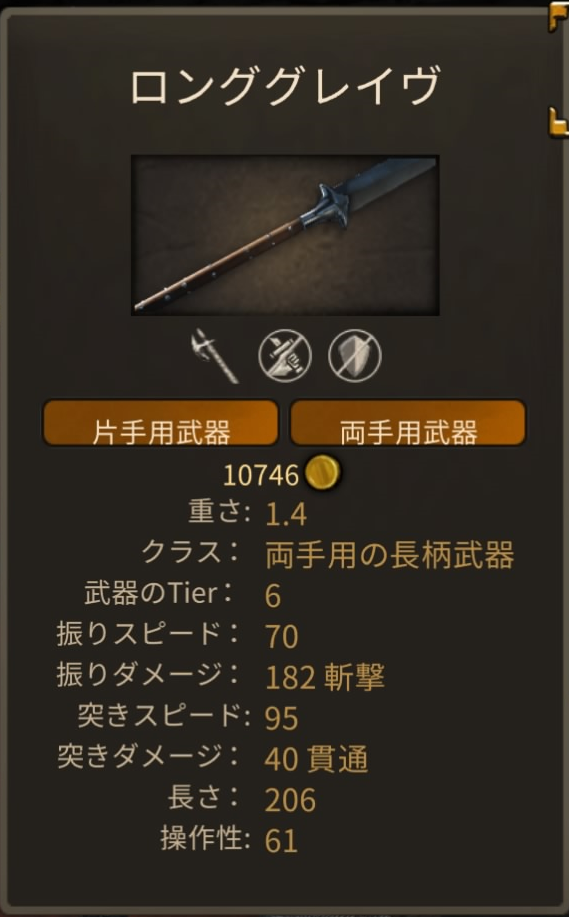
Task: Click the クラス value 両手用の長柄武器
Action: pyautogui.click(x=390, y=554)
